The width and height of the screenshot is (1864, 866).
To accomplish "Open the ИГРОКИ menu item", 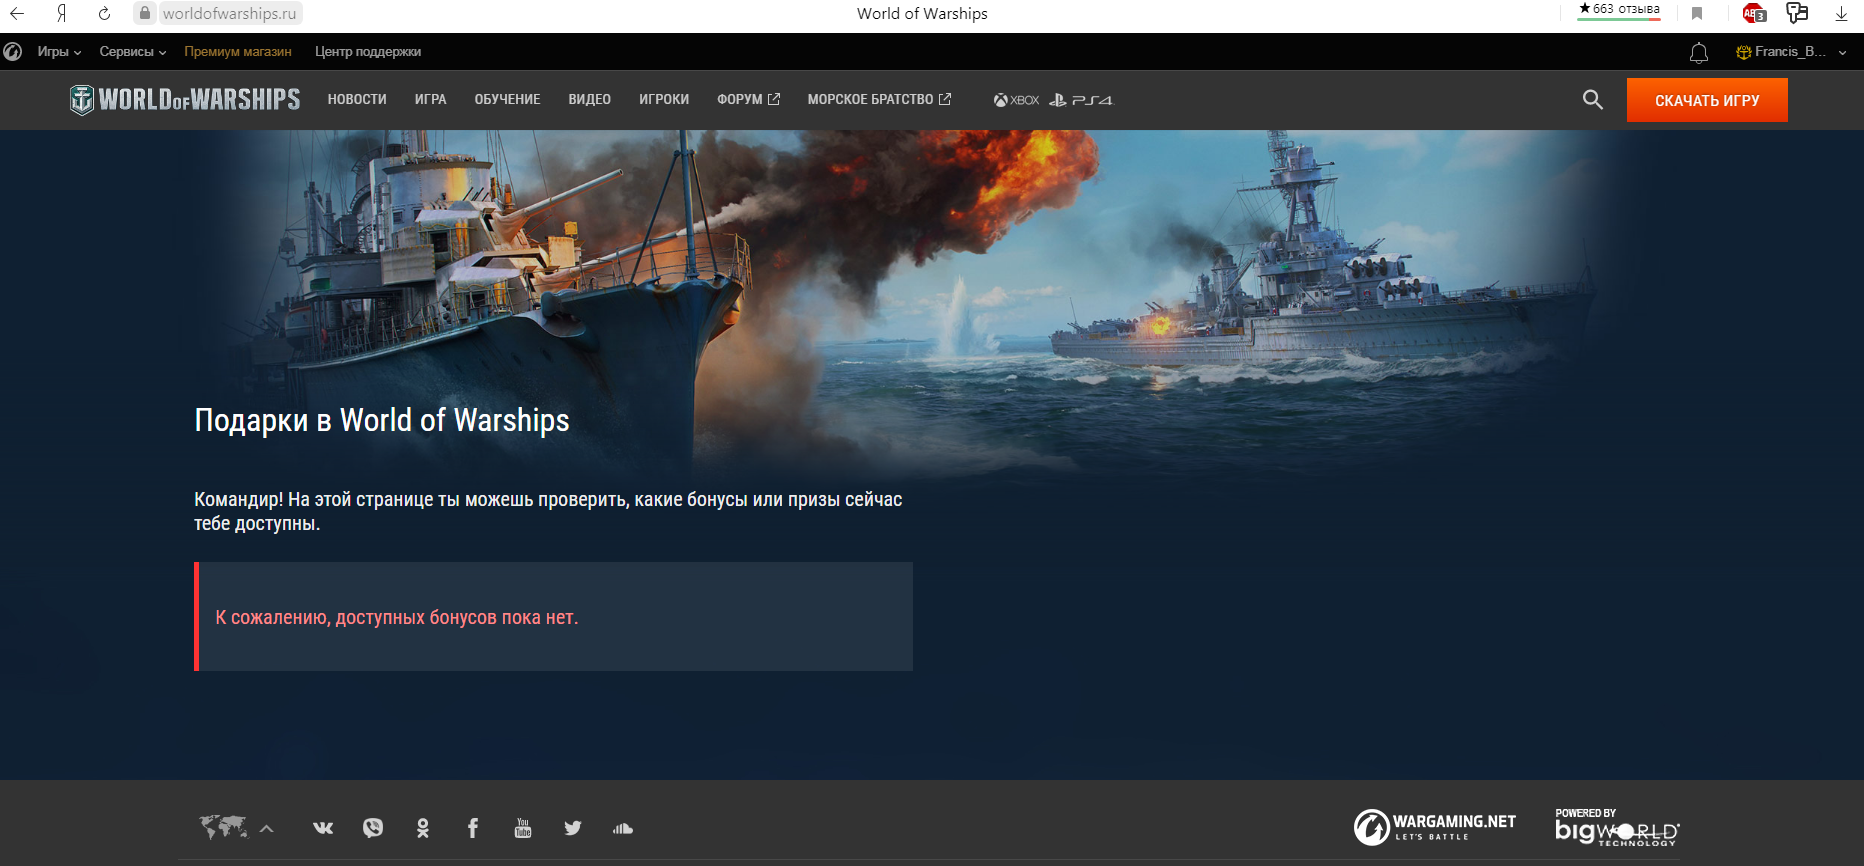I will [x=664, y=100].
